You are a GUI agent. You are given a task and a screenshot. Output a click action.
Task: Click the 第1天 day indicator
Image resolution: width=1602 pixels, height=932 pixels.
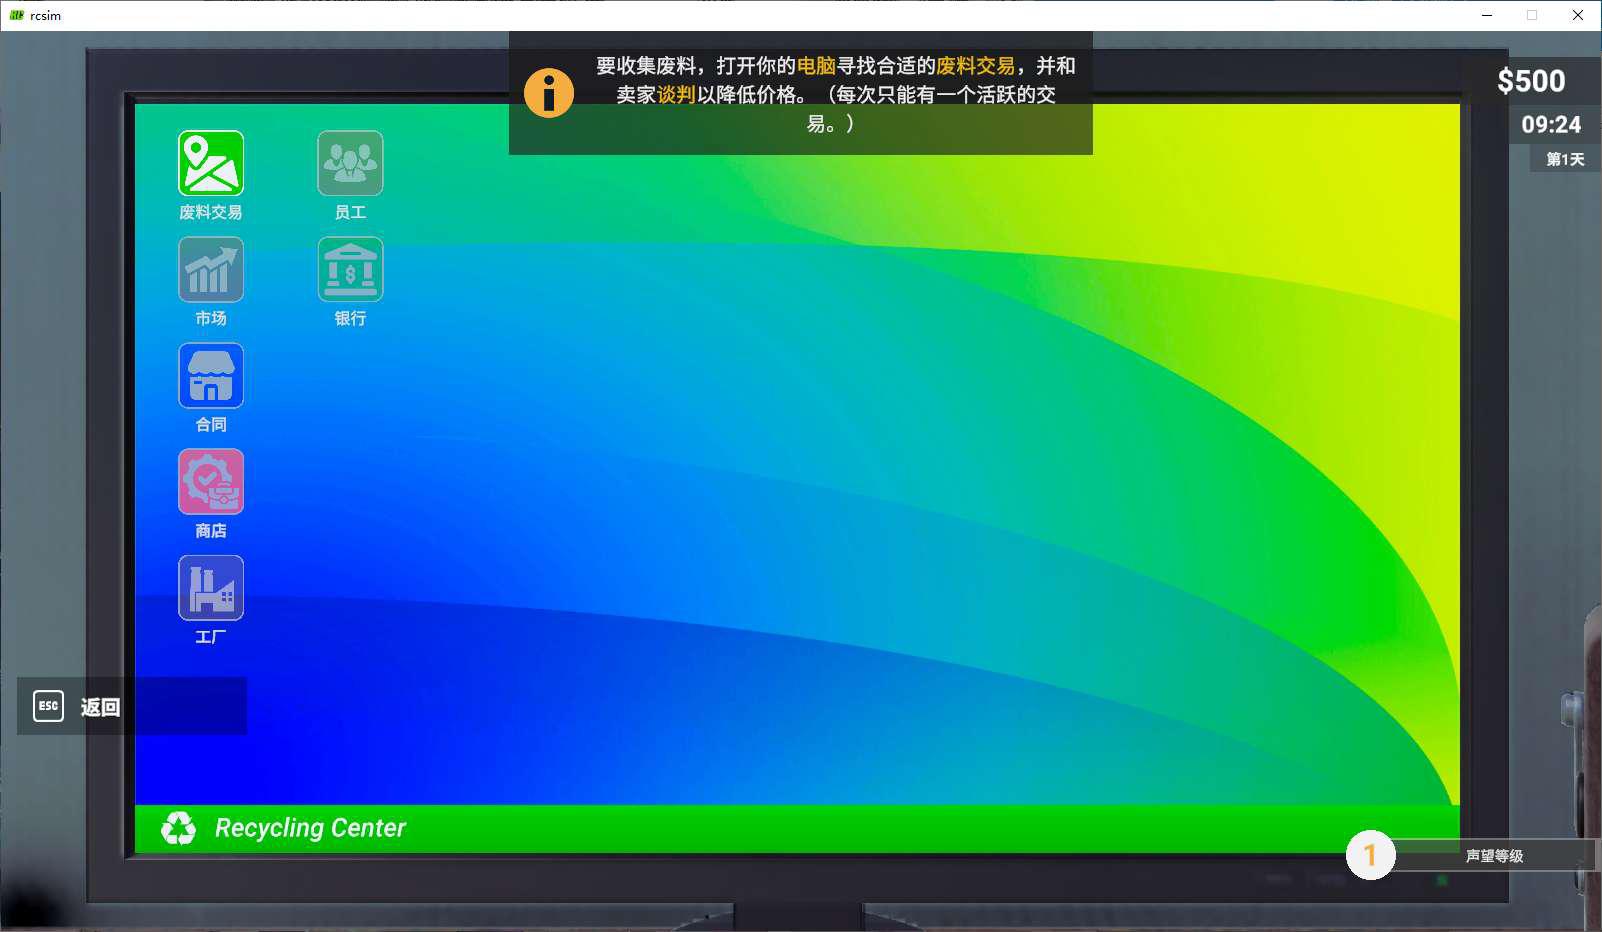coord(1565,159)
